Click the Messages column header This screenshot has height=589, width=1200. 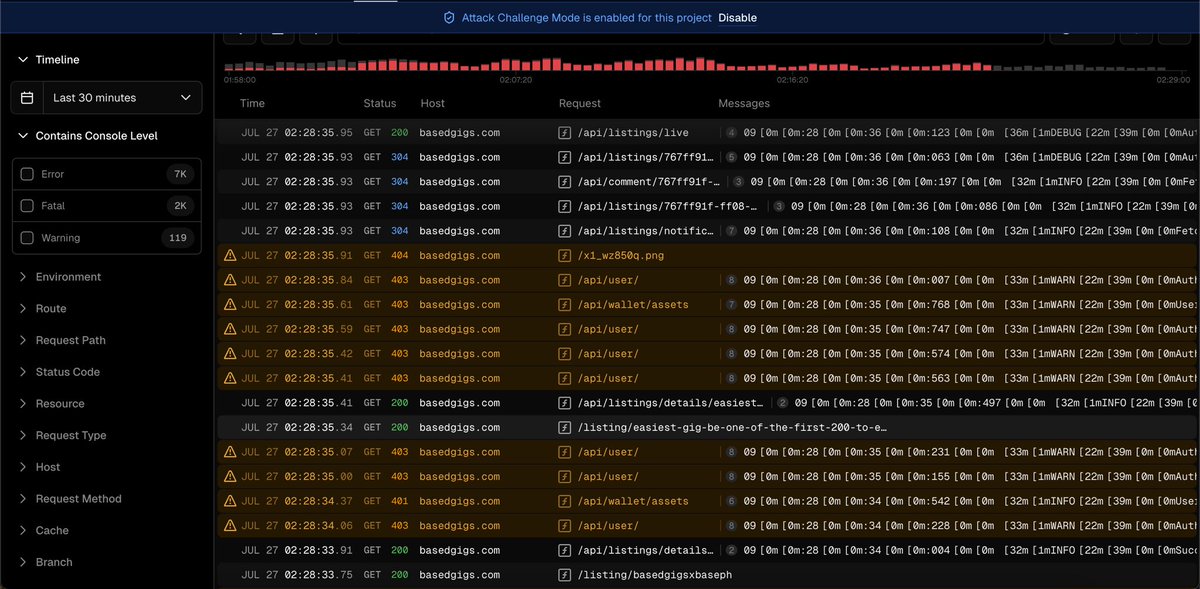[744, 103]
